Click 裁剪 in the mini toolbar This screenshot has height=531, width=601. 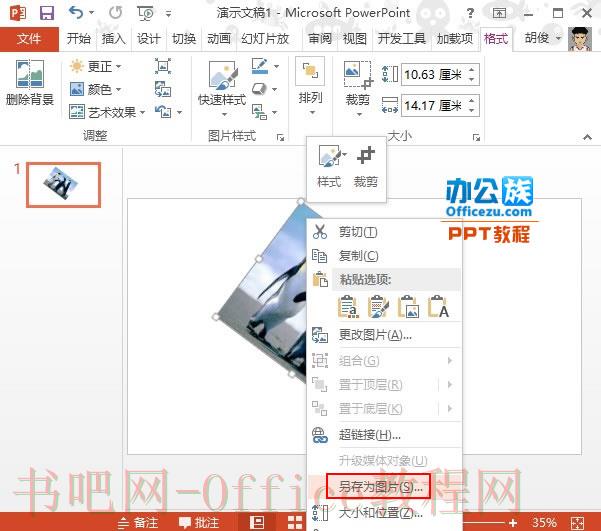366,167
